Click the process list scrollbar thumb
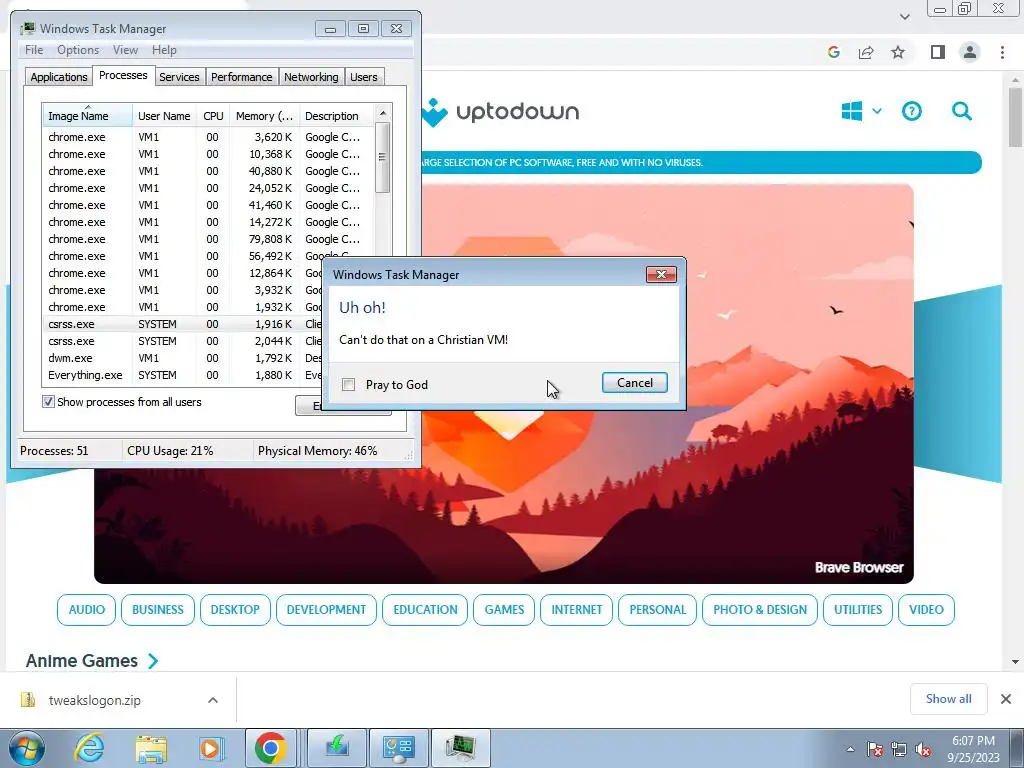Viewport: 1024px width, 768px height. pyautogui.click(x=383, y=157)
